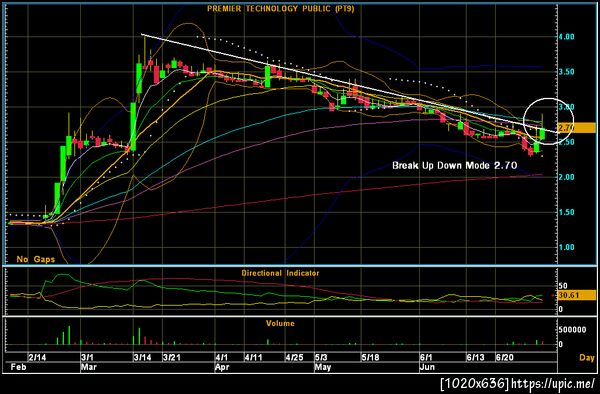600x394 pixels.
Task: Click the 1.00 price axis label
Action: [566, 247]
